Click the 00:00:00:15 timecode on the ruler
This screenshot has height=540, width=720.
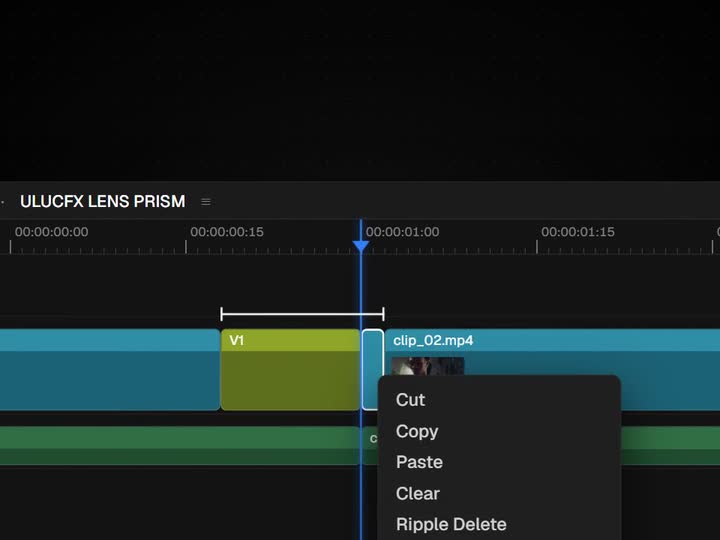tap(227, 232)
